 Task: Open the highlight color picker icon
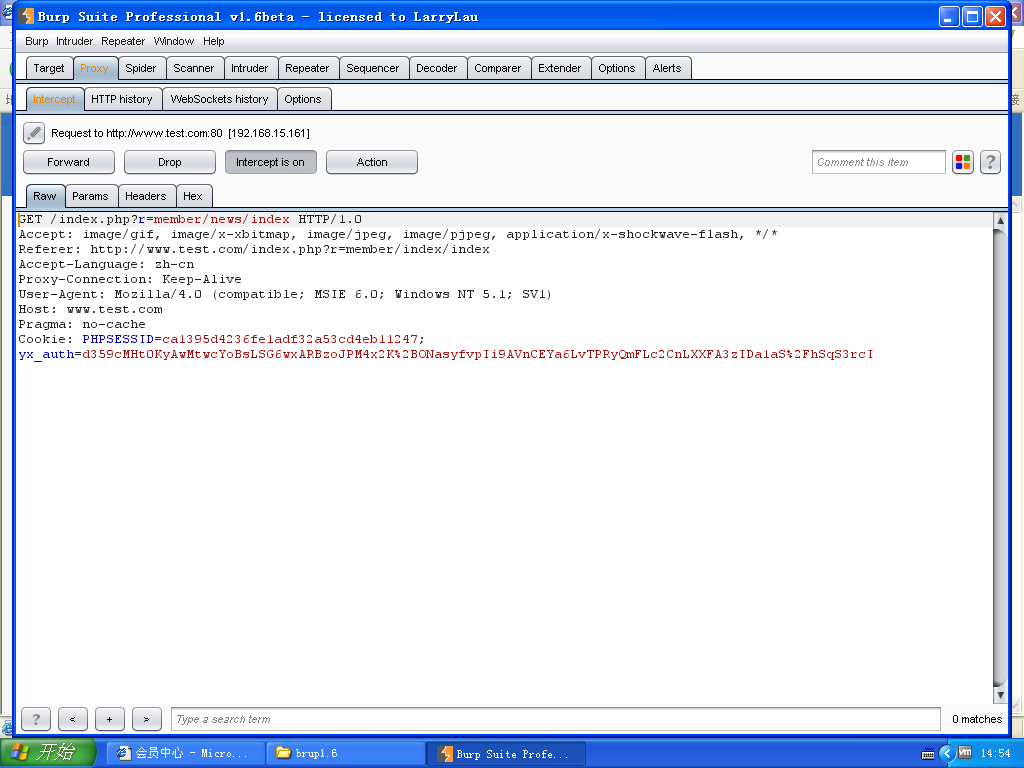(963, 162)
